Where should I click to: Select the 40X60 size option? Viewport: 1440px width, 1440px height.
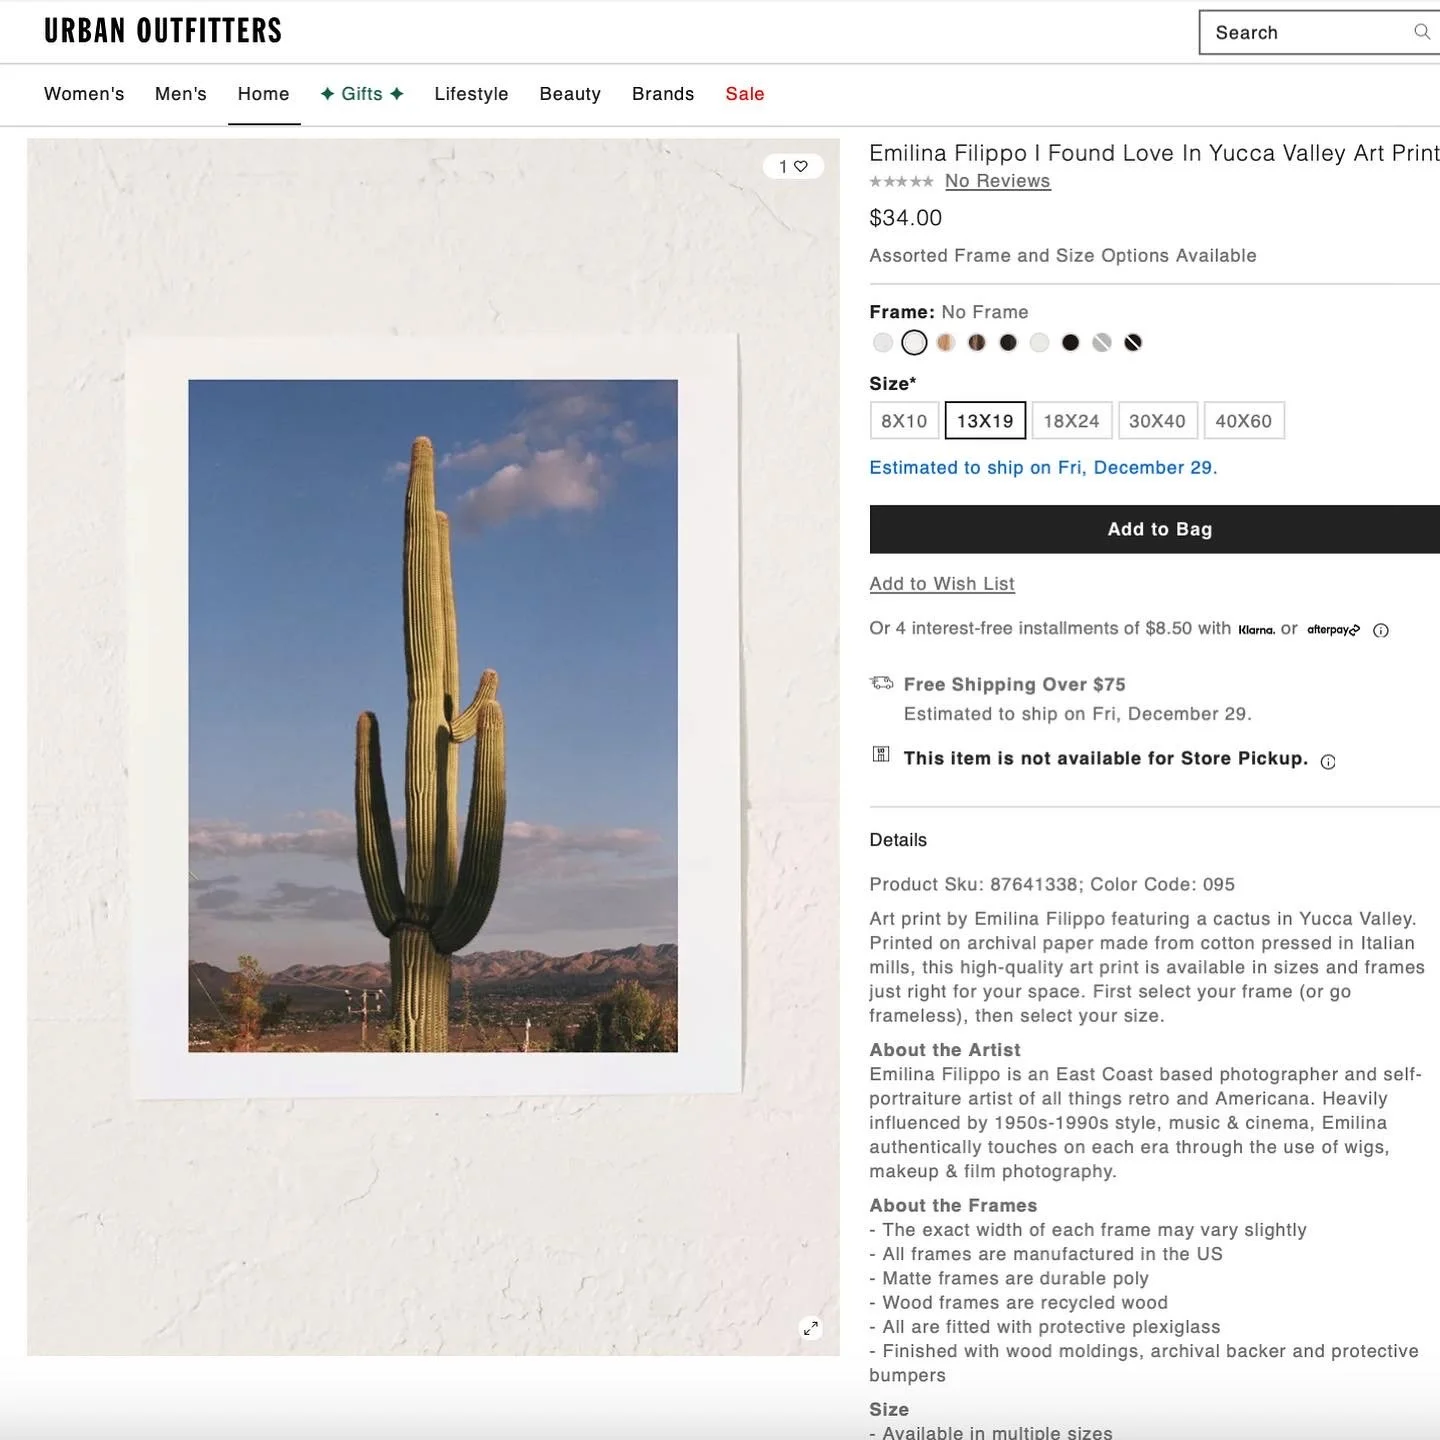coord(1244,421)
